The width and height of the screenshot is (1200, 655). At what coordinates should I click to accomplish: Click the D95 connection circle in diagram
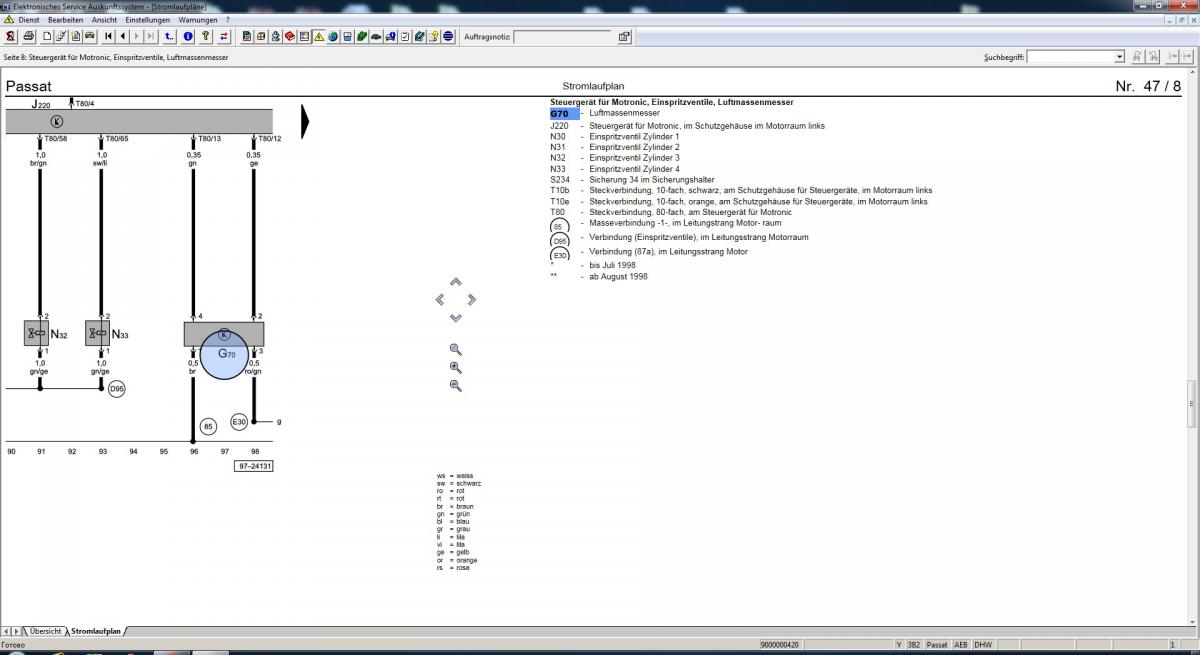[x=116, y=388]
